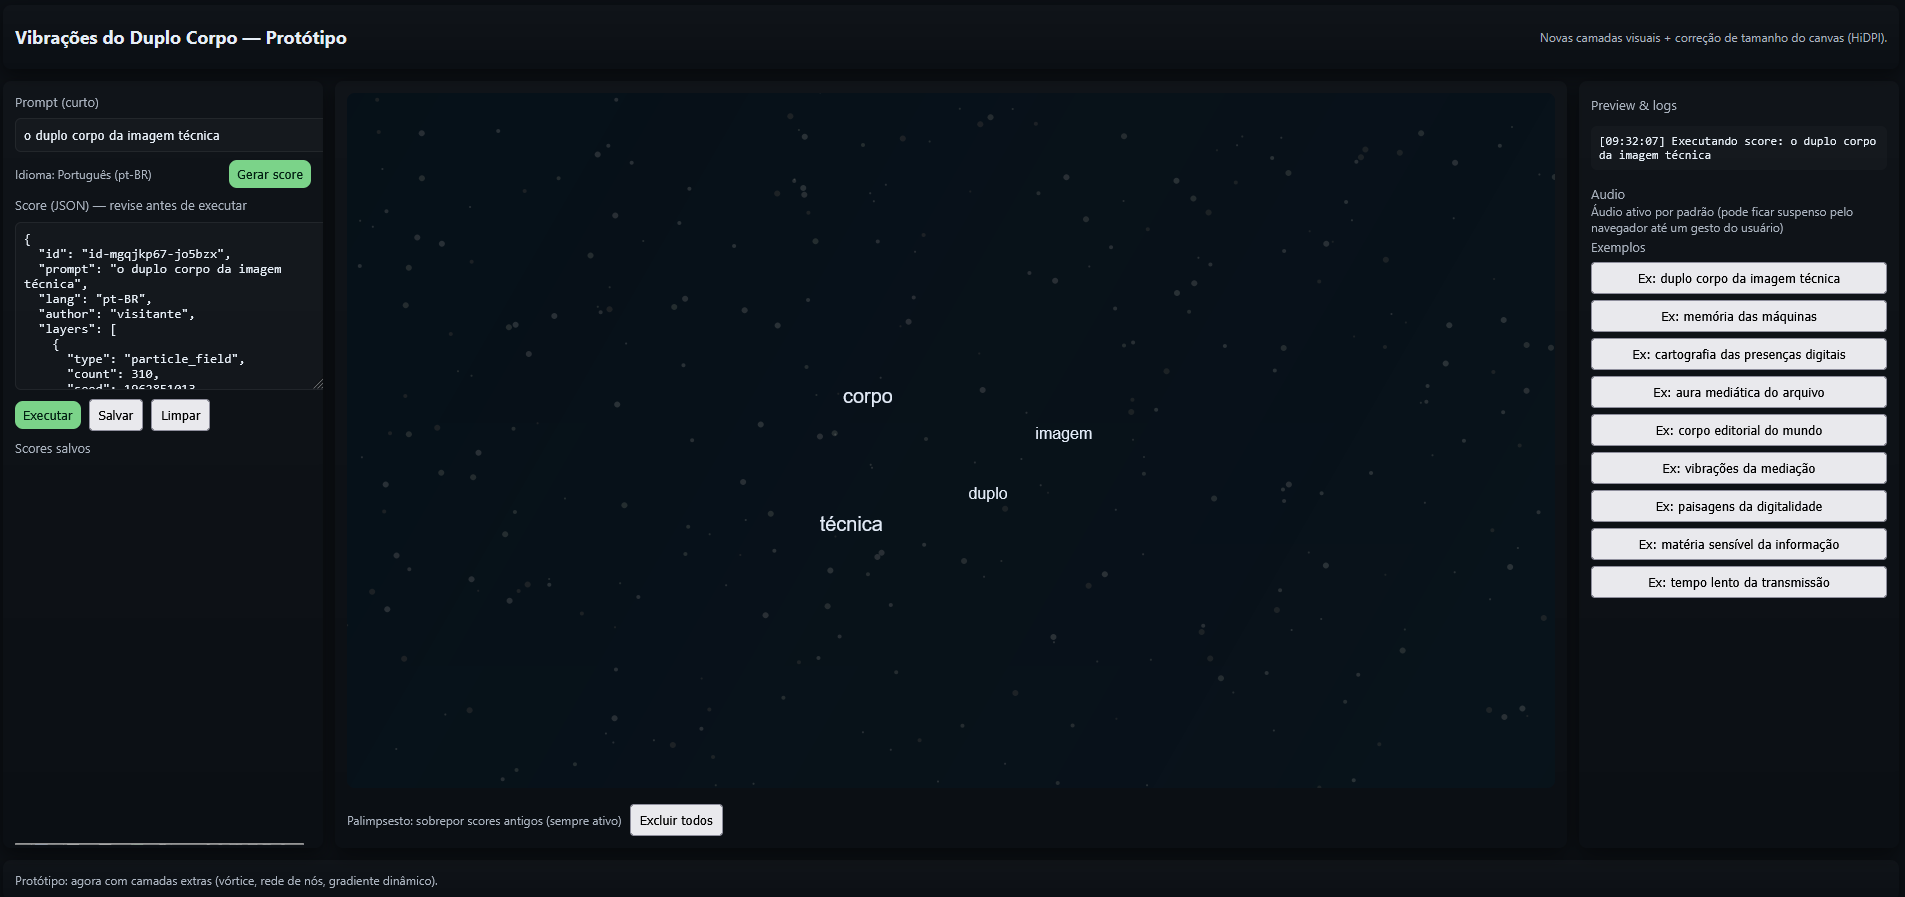The image size is (1905, 897).
Task: Pick example 'aura mediática do arquivo'
Action: (x=1738, y=392)
